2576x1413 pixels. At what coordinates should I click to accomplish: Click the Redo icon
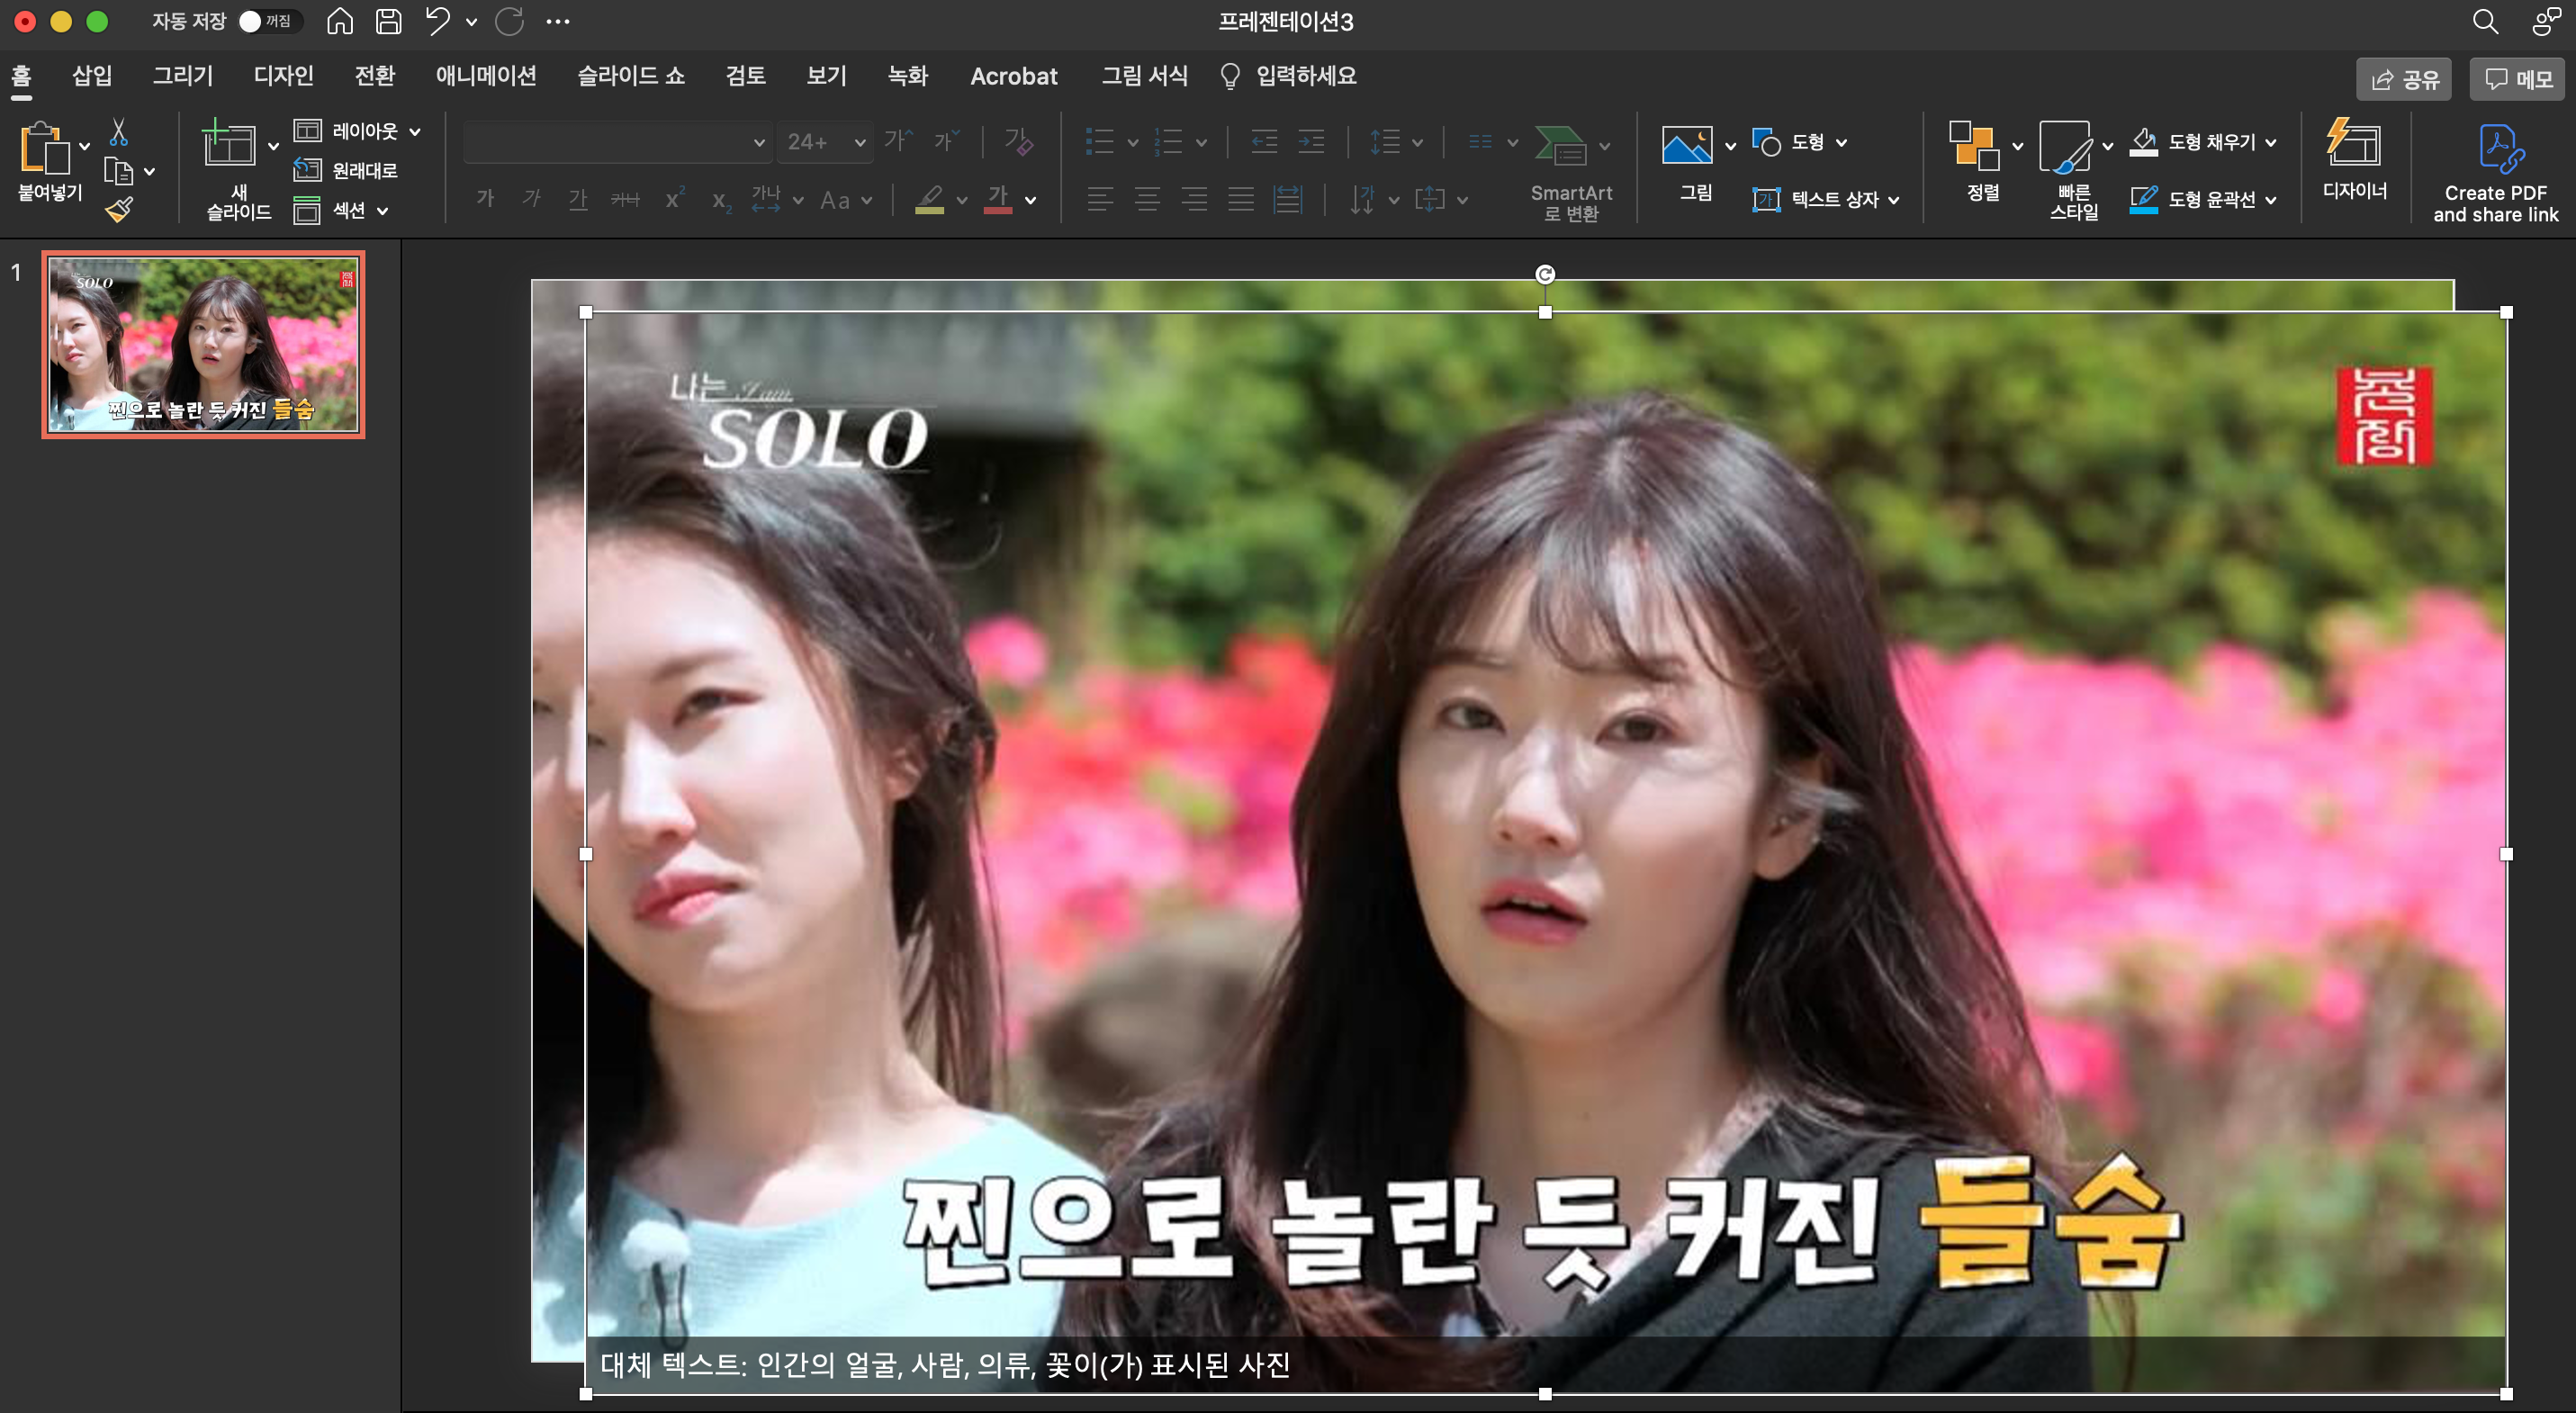click(x=510, y=21)
